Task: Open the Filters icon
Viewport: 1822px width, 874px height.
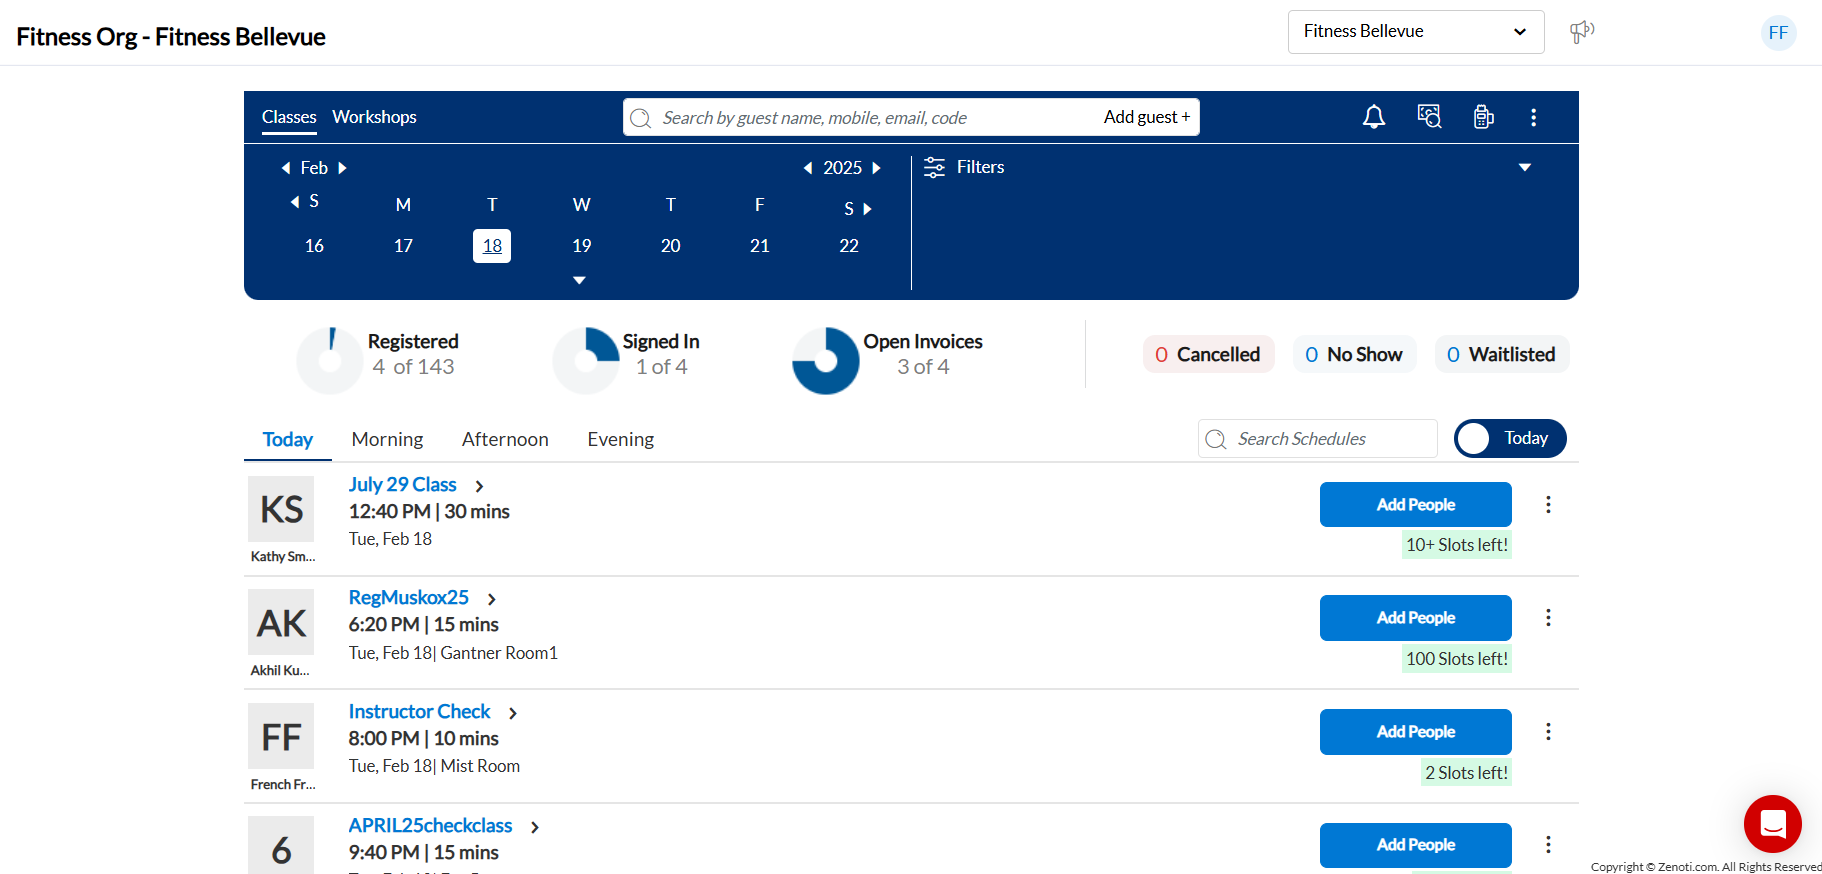Action: 934,167
